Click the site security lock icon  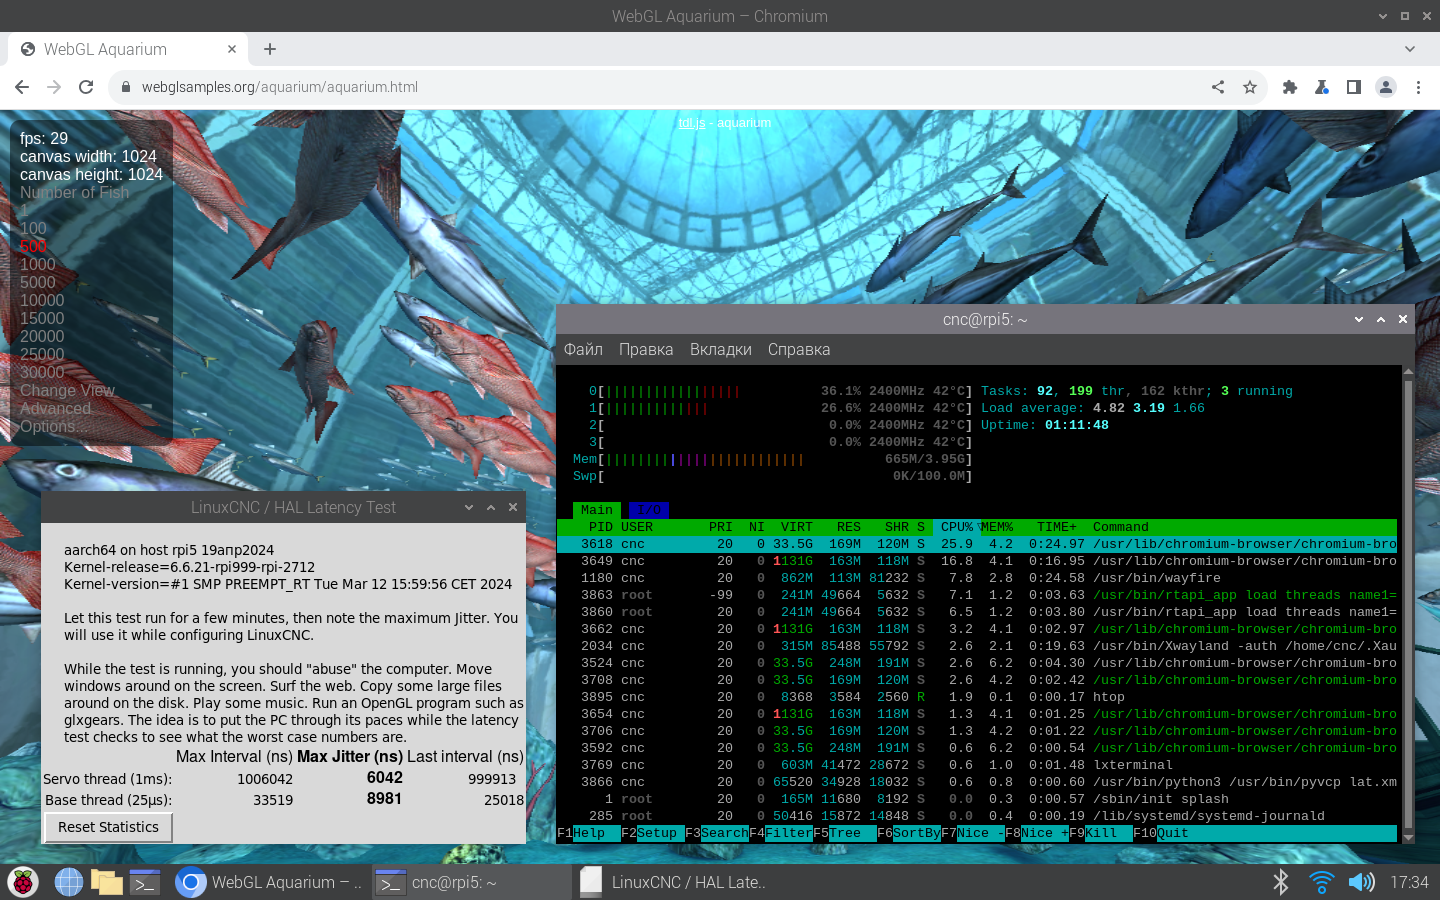point(126,87)
